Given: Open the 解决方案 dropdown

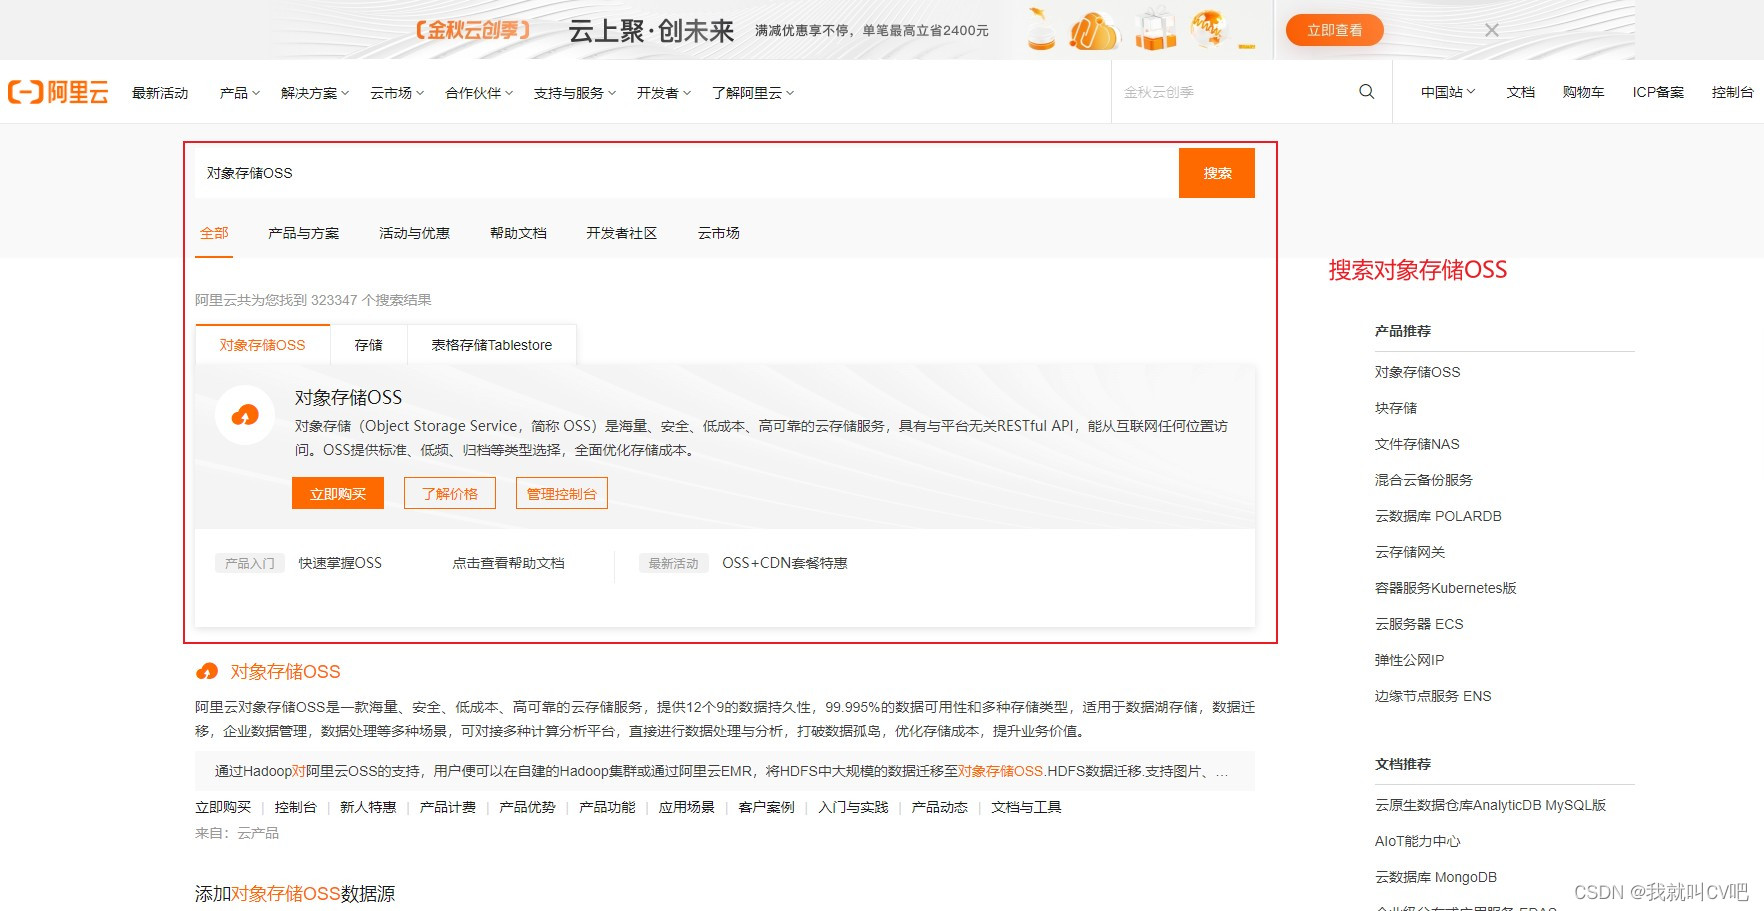Looking at the screenshot, I should click(310, 93).
